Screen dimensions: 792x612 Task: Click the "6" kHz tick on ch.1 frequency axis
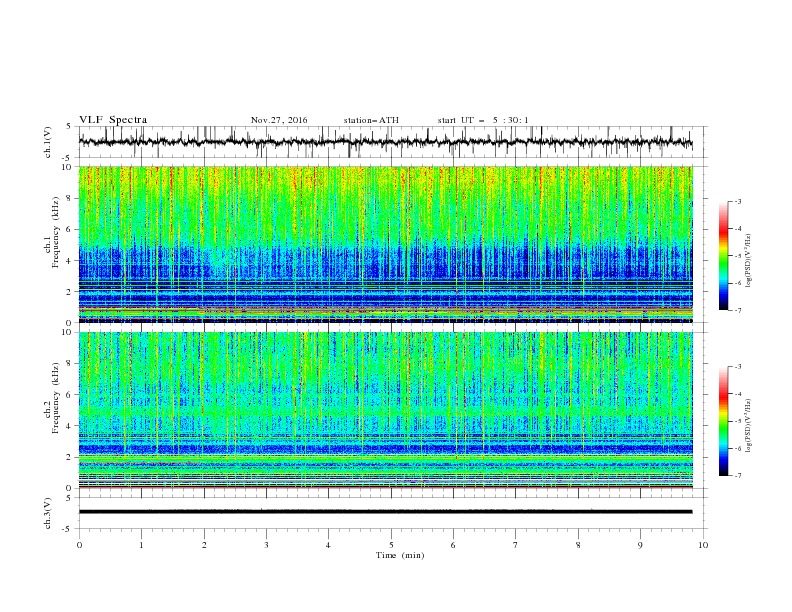point(71,229)
